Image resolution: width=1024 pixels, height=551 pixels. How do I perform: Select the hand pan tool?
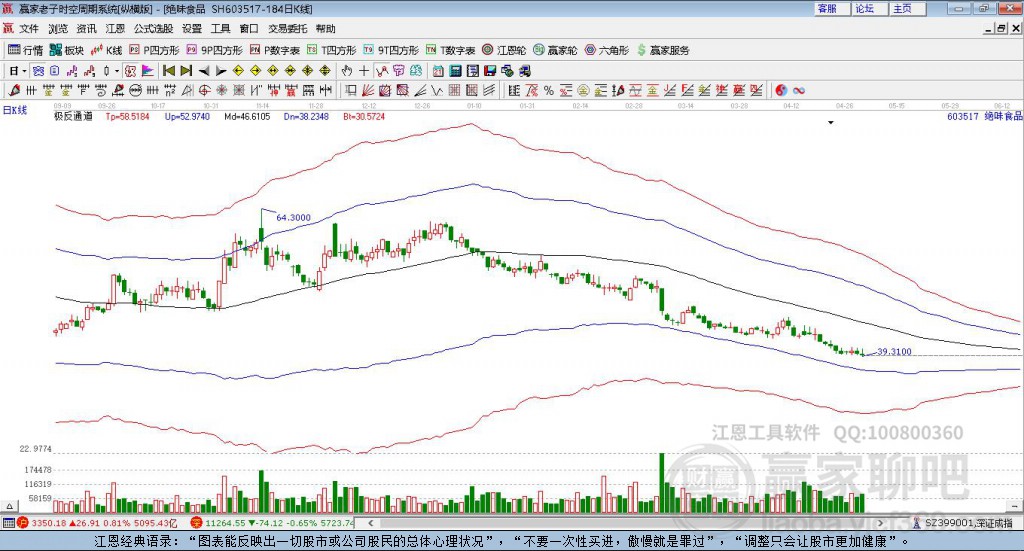[346, 71]
